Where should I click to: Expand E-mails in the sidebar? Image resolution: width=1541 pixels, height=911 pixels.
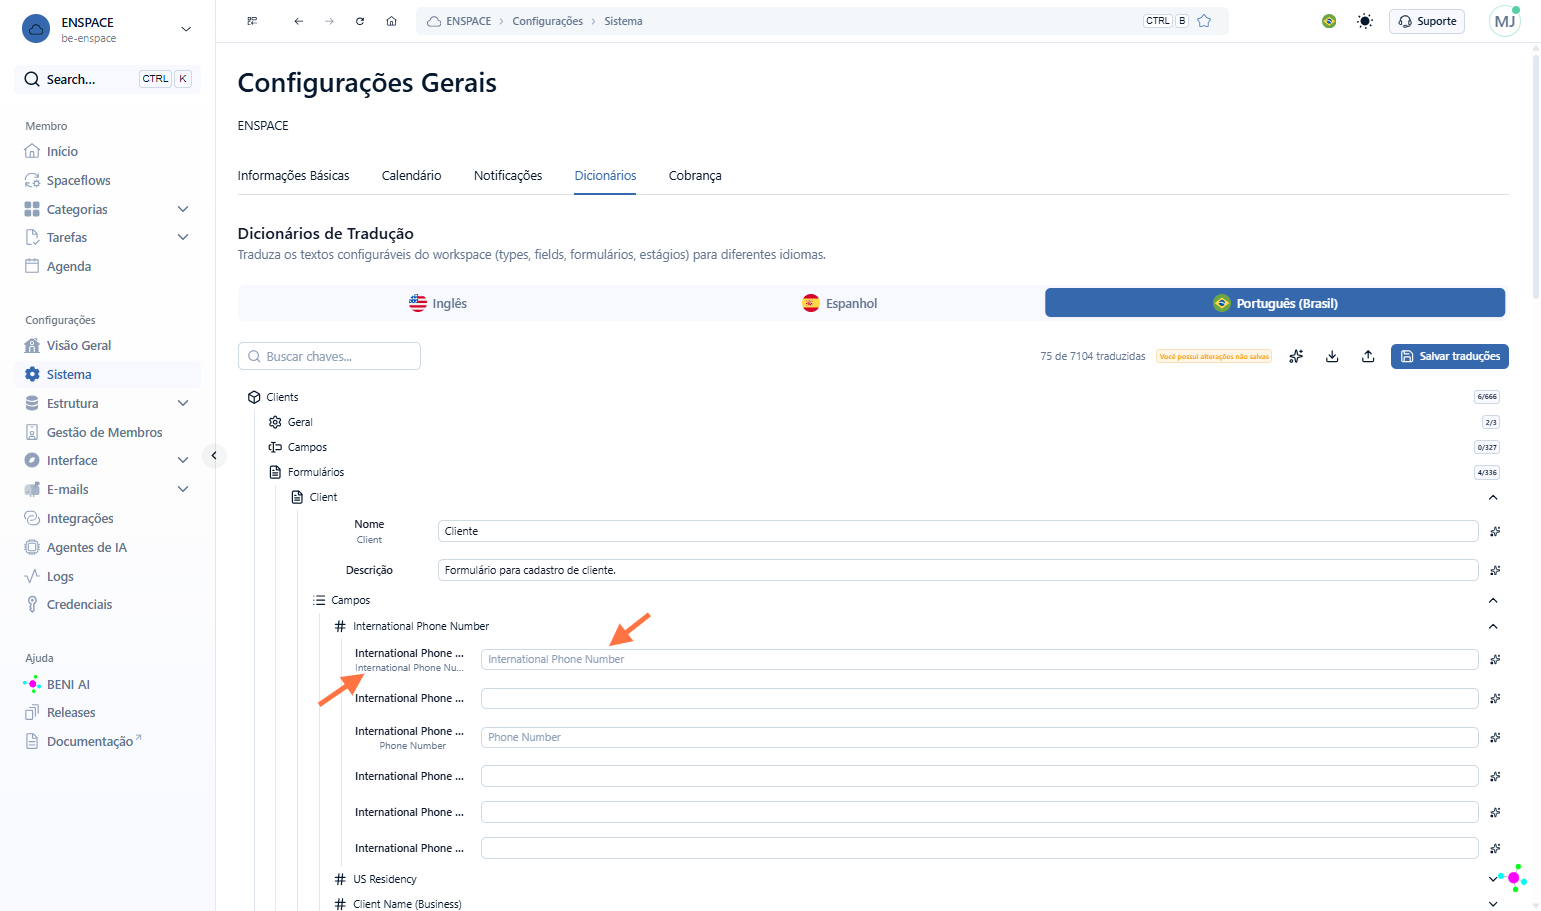pyautogui.click(x=183, y=489)
